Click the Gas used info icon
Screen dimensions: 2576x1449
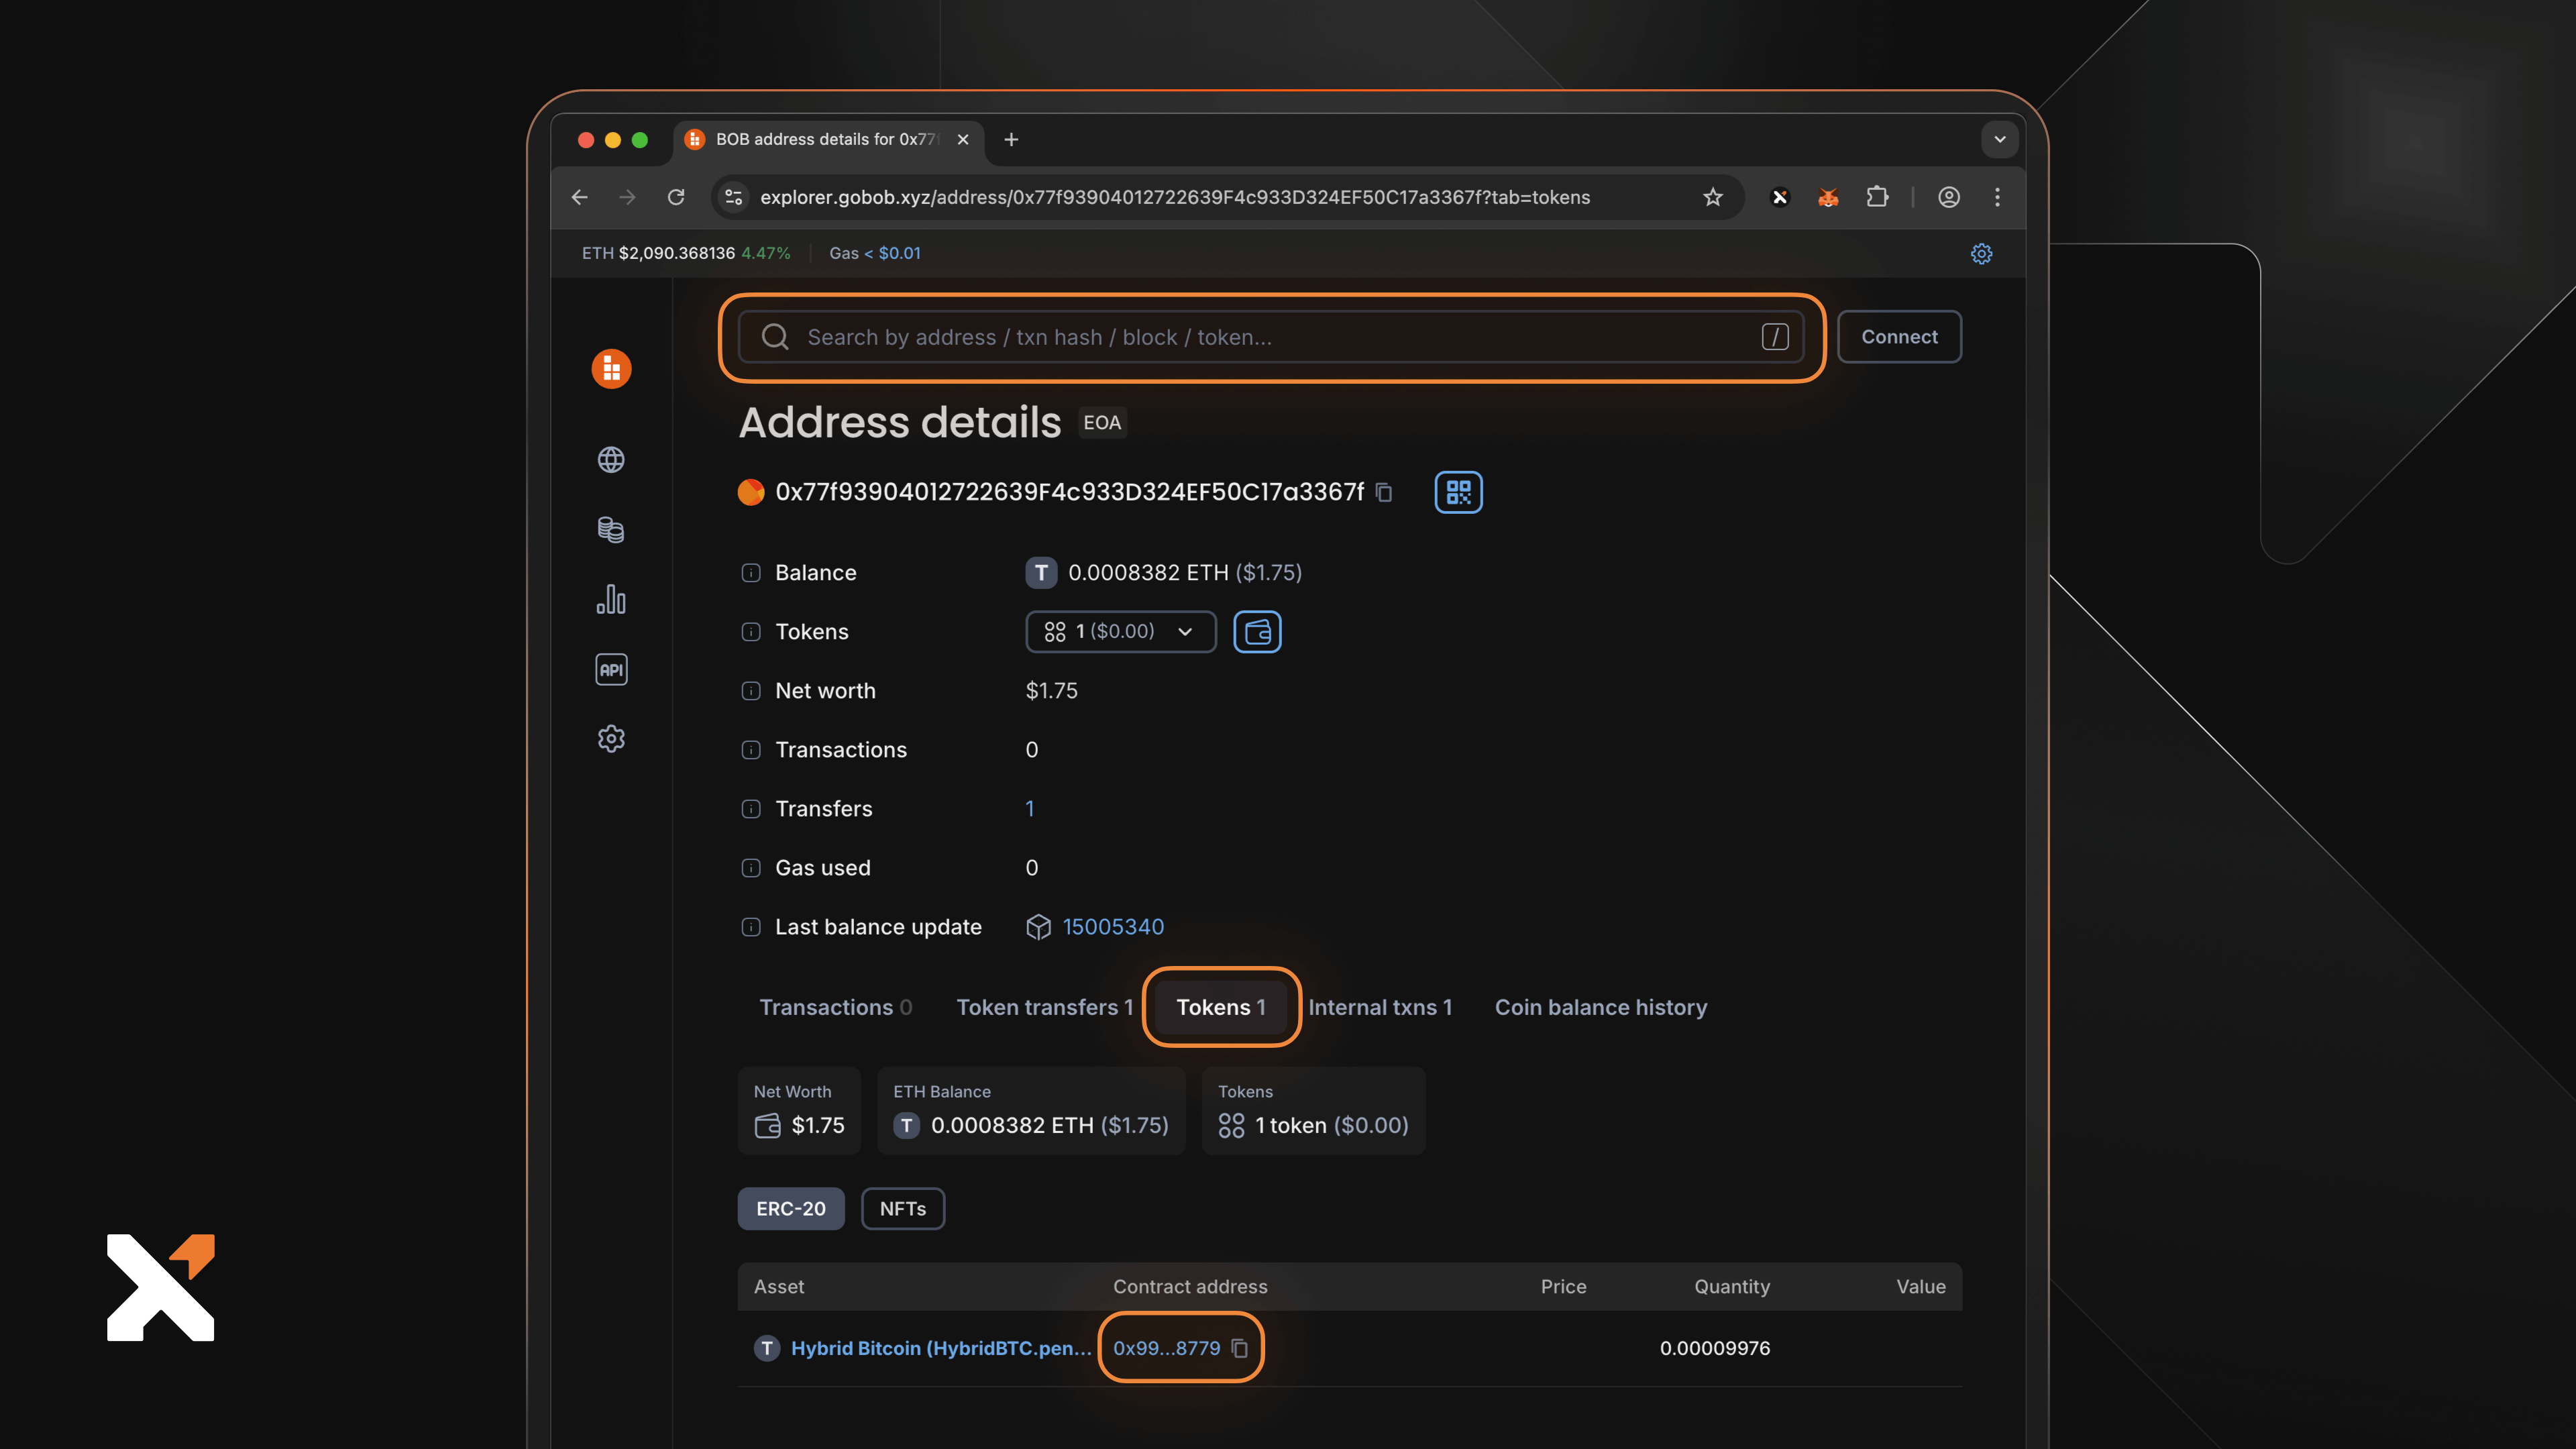[750, 868]
